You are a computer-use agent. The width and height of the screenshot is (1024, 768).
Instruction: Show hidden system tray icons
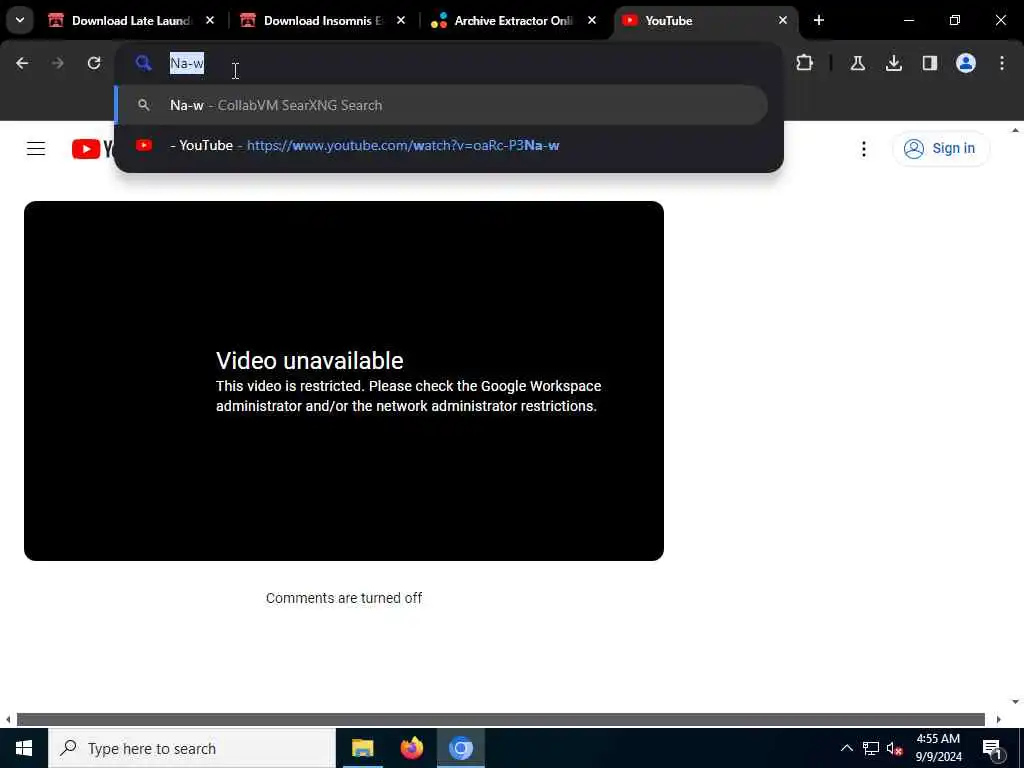point(846,748)
